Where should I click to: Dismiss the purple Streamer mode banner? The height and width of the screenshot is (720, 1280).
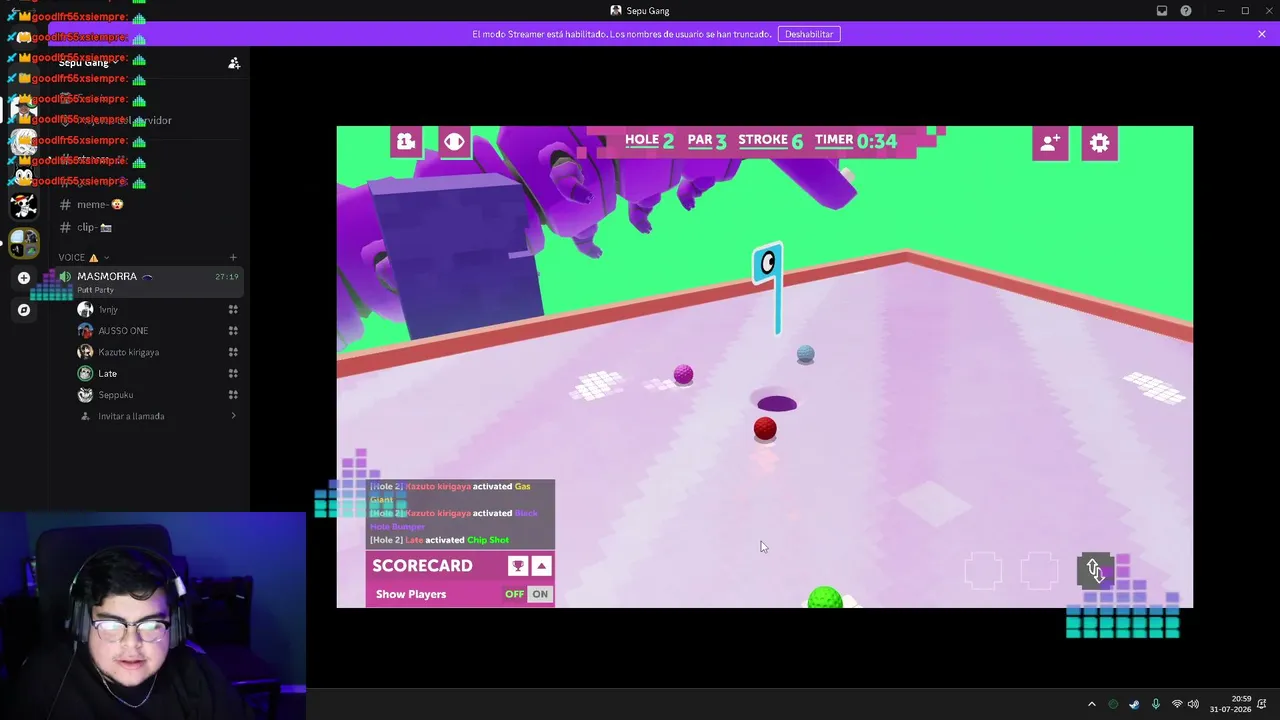[x=1262, y=34]
